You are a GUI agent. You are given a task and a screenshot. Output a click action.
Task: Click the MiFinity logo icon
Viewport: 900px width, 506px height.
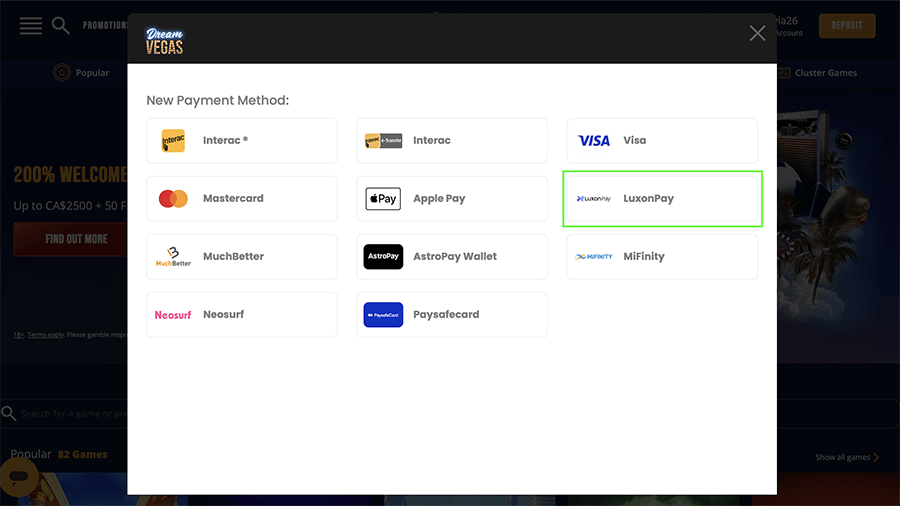coord(593,256)
